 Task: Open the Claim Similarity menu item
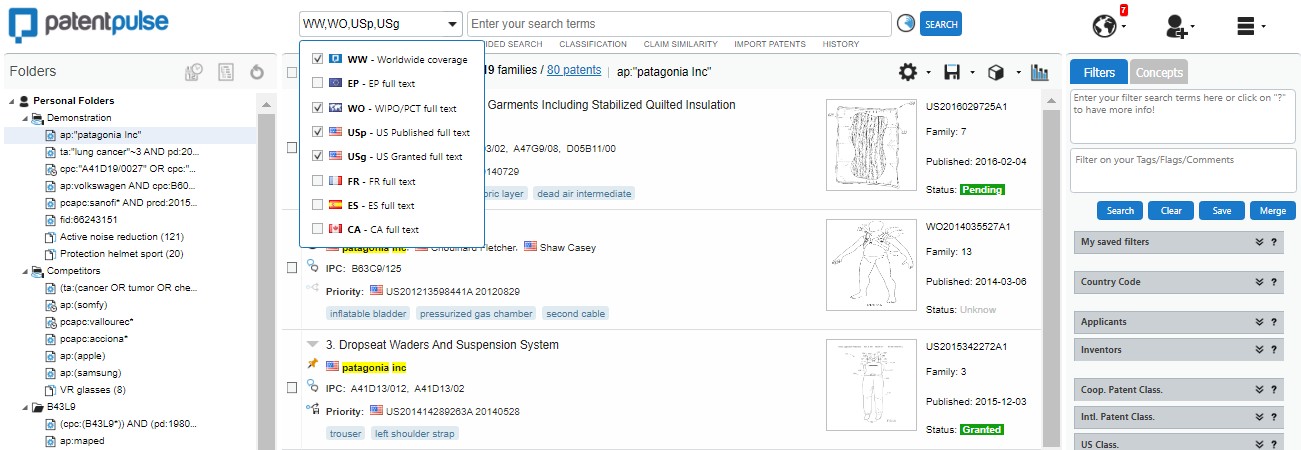pyautogui.click(x=680, y=44)
